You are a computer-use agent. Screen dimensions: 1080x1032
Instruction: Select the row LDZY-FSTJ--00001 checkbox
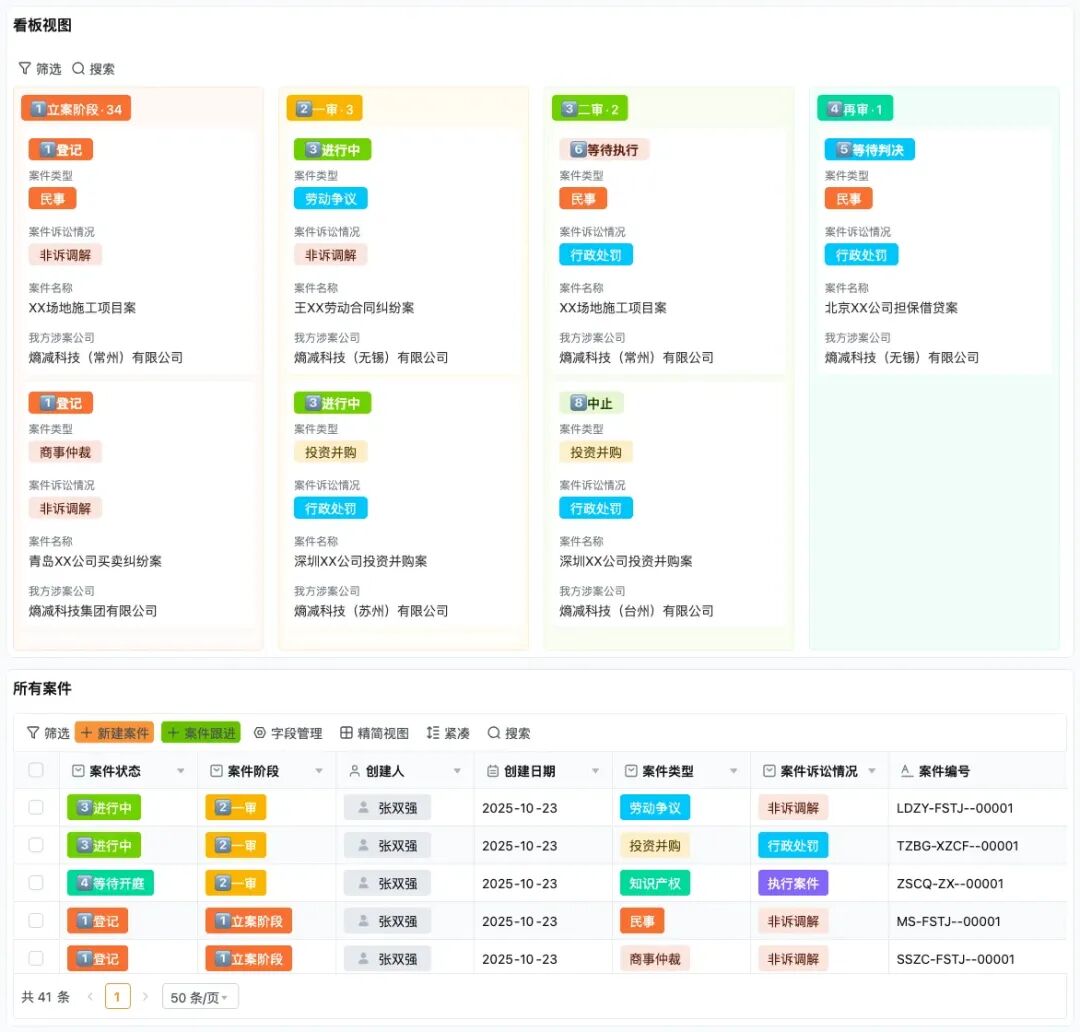coord(36,807)
